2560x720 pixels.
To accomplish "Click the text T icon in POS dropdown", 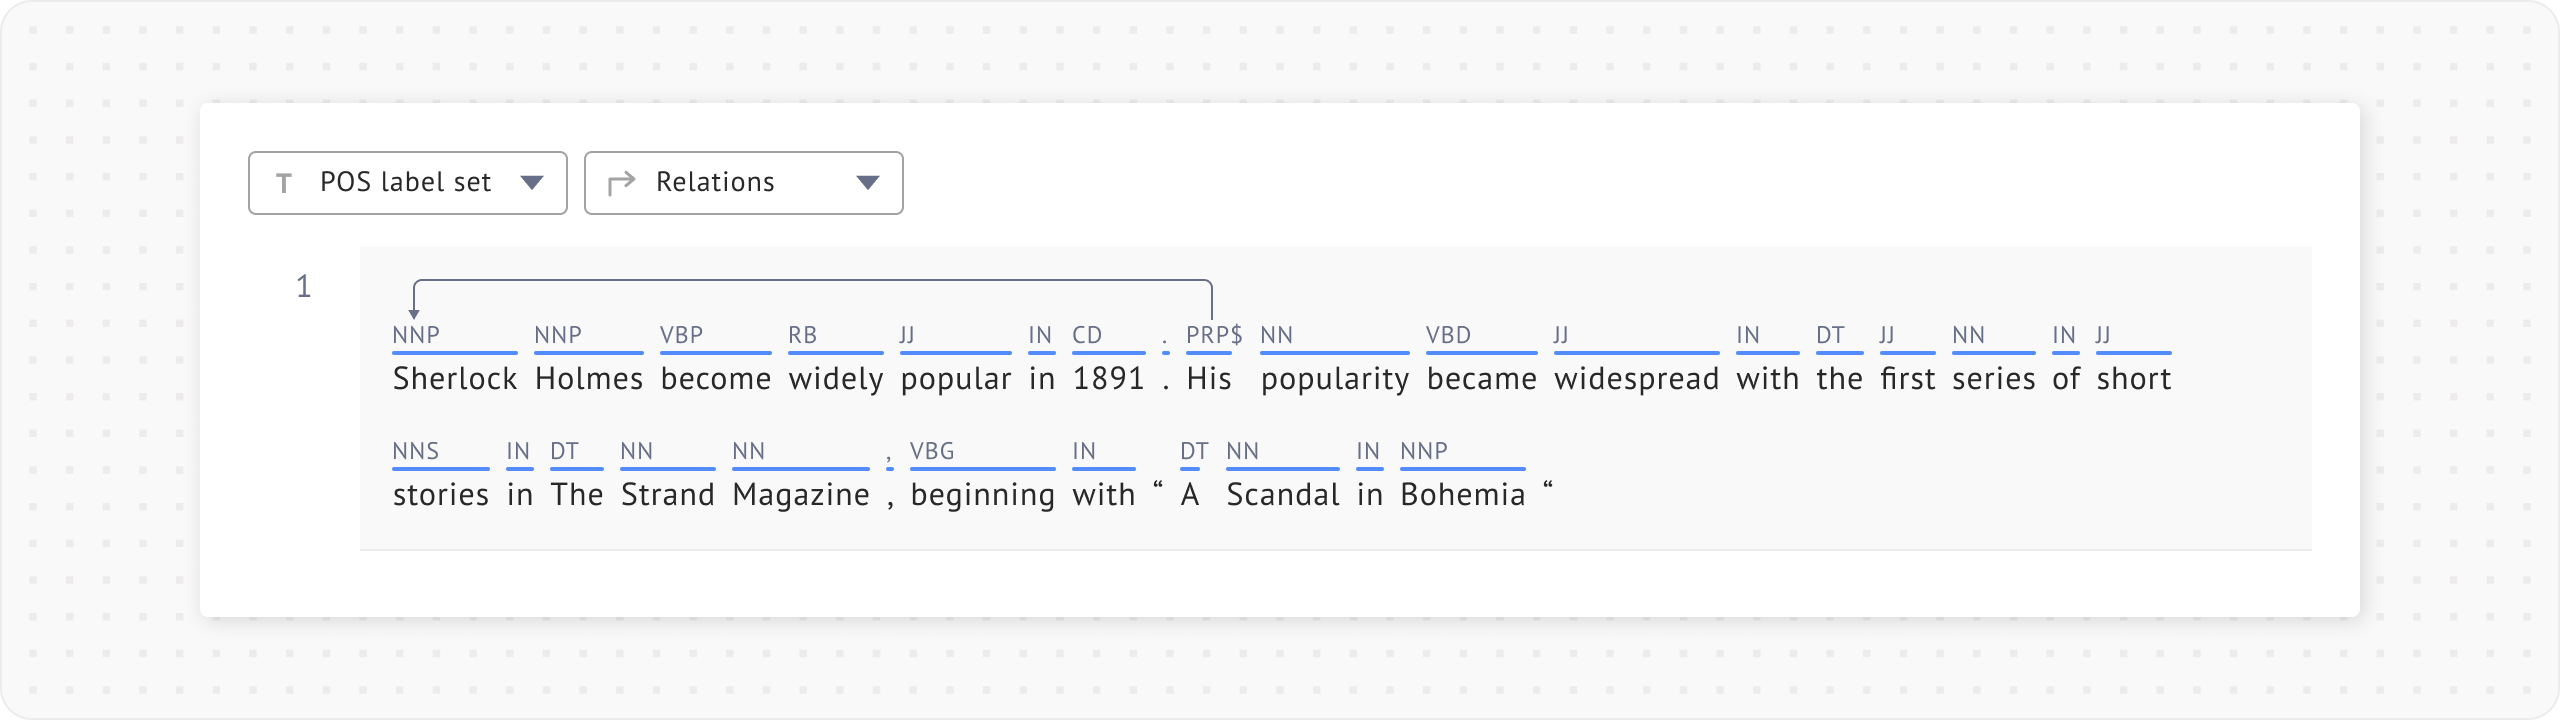I will (284, 183).
